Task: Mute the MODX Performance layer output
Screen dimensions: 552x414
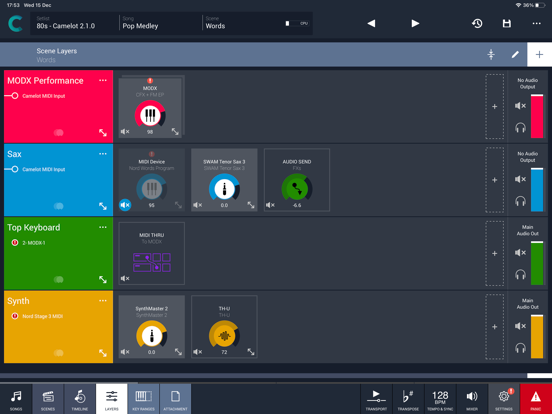Action: click(520, 106)
